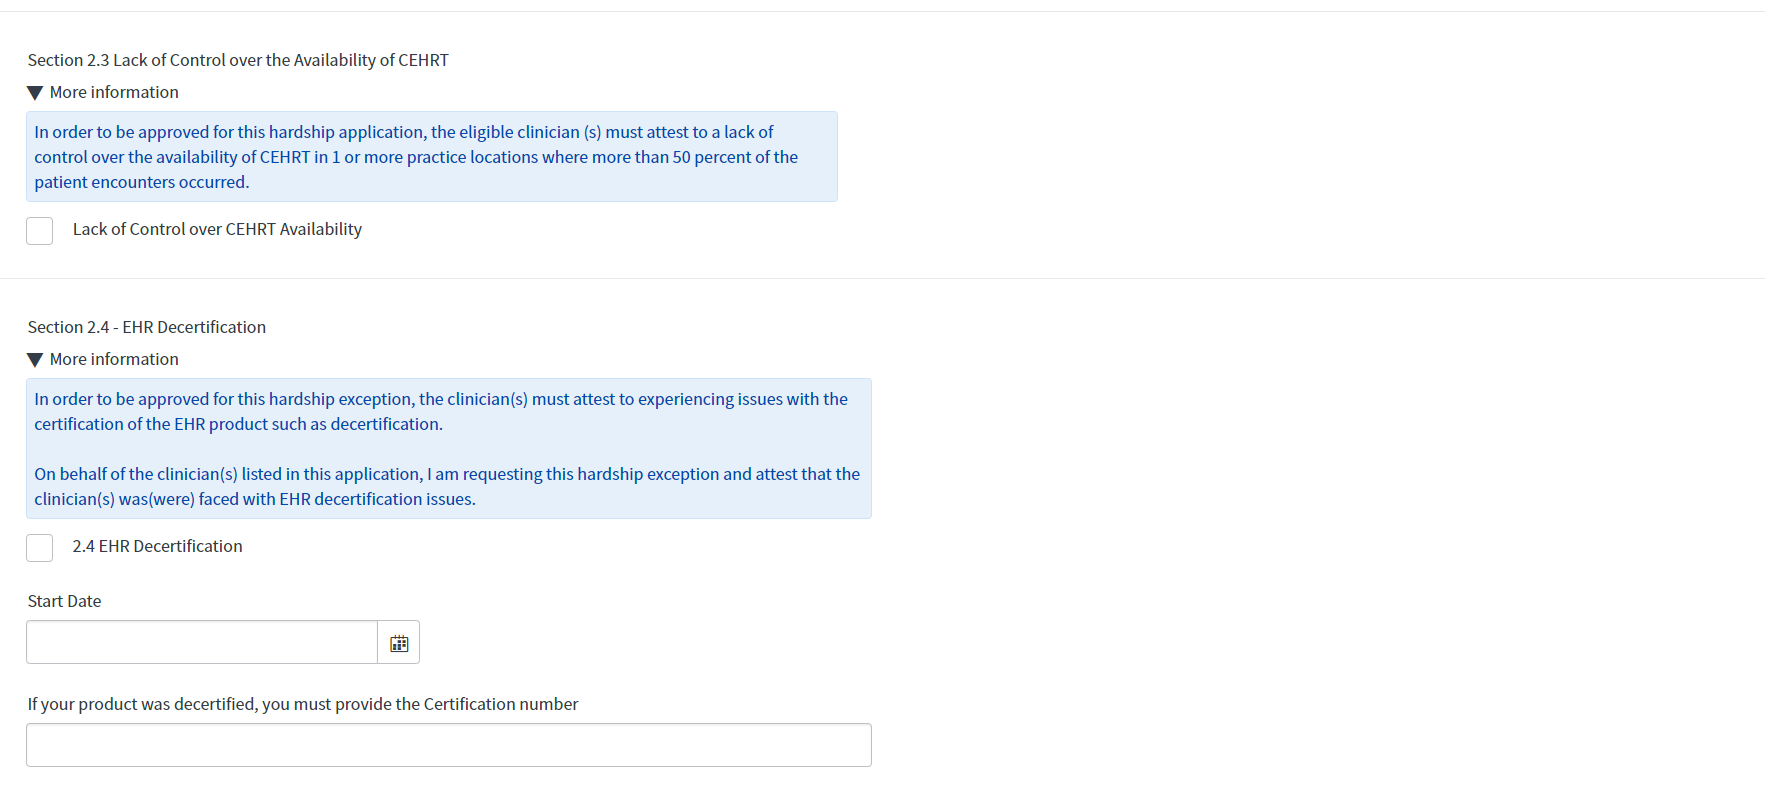
Task: Click 'More information' text under Section 2.3
Action: coord(114,93)
